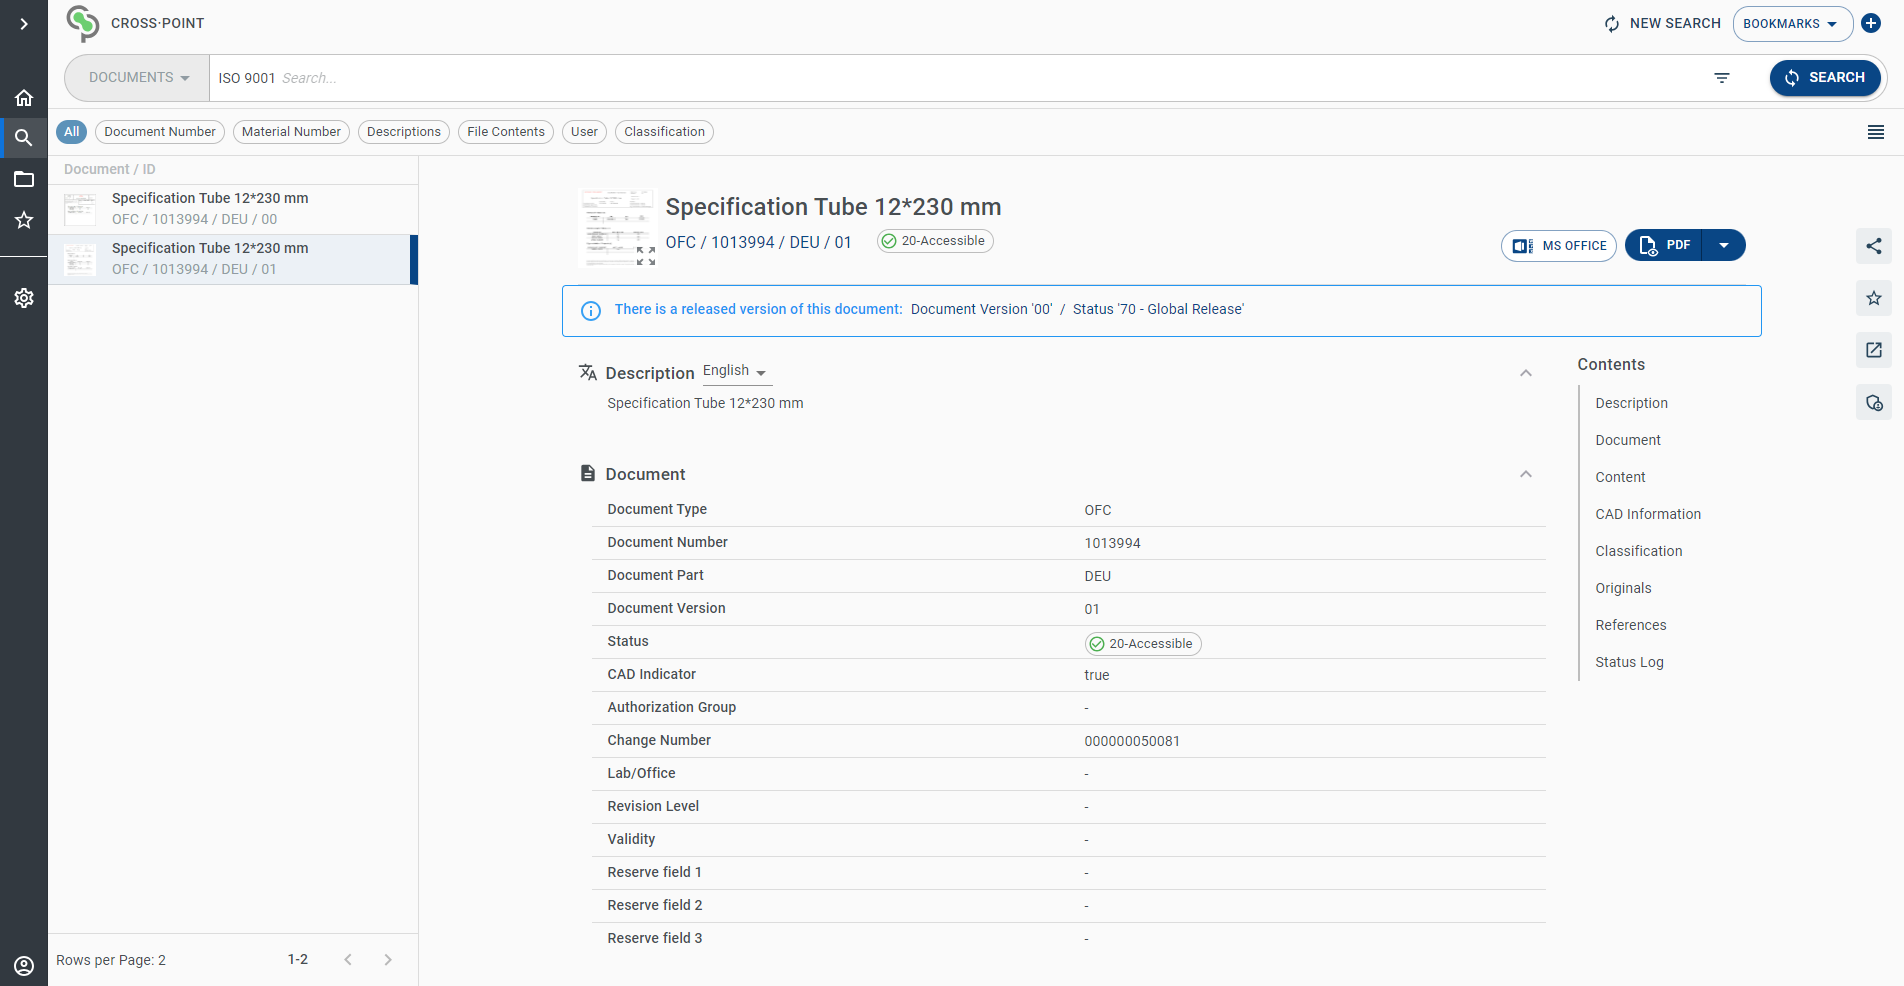Viewport: 1904px width, 986px height.
Task: Expand the left sidebar with the chevron icon
Action: tap(24, 24)
